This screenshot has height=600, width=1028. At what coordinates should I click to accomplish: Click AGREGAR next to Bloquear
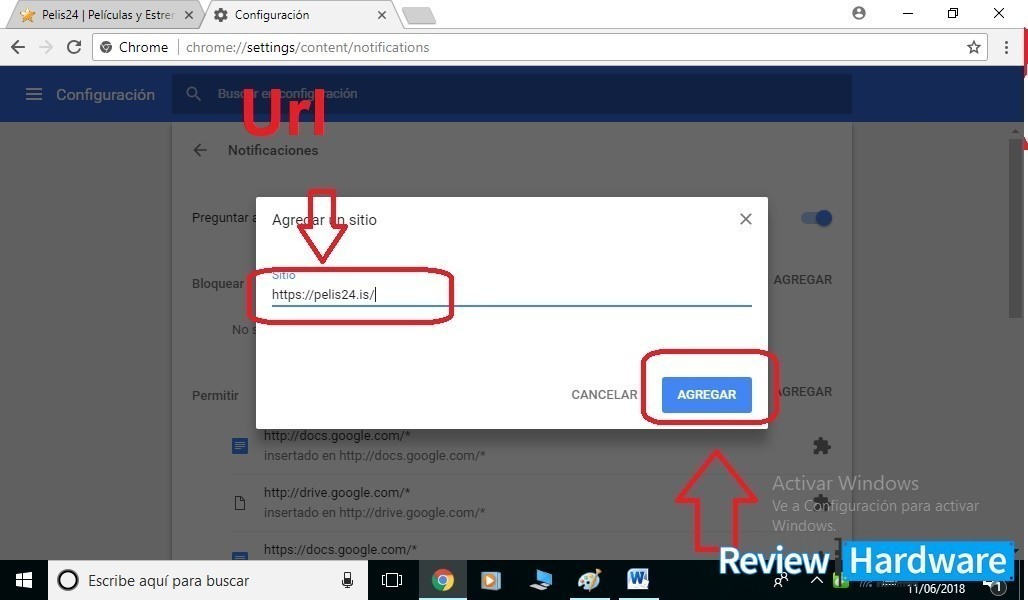coord(802,280)
